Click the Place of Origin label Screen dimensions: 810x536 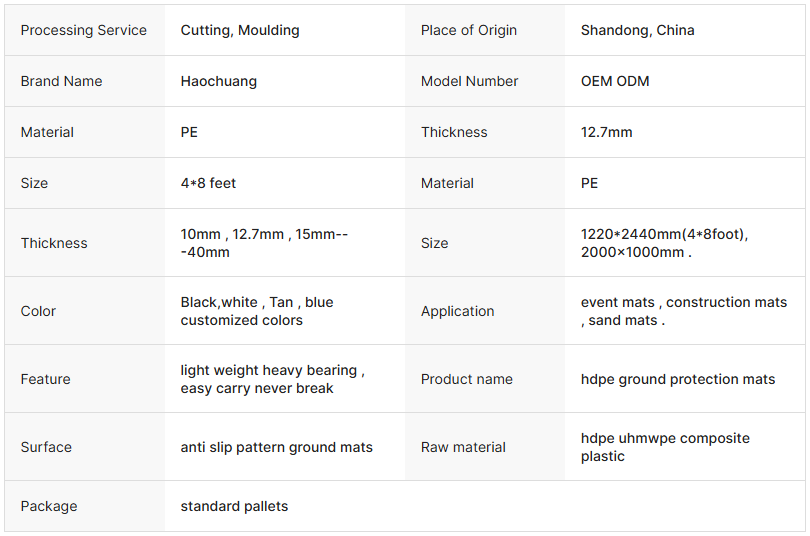[x=469, y=30]
